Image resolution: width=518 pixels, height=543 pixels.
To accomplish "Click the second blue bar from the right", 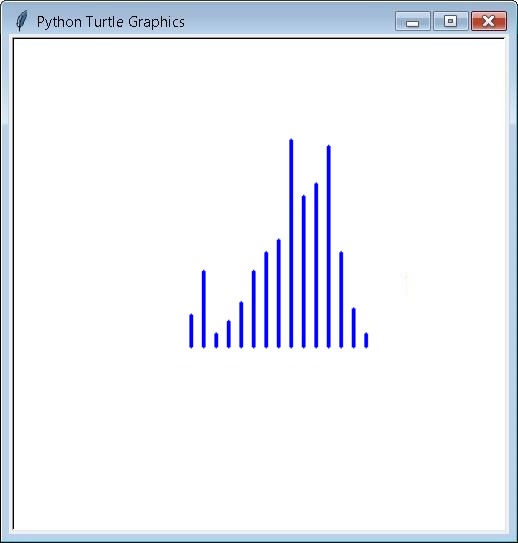I will coord(354,328).
